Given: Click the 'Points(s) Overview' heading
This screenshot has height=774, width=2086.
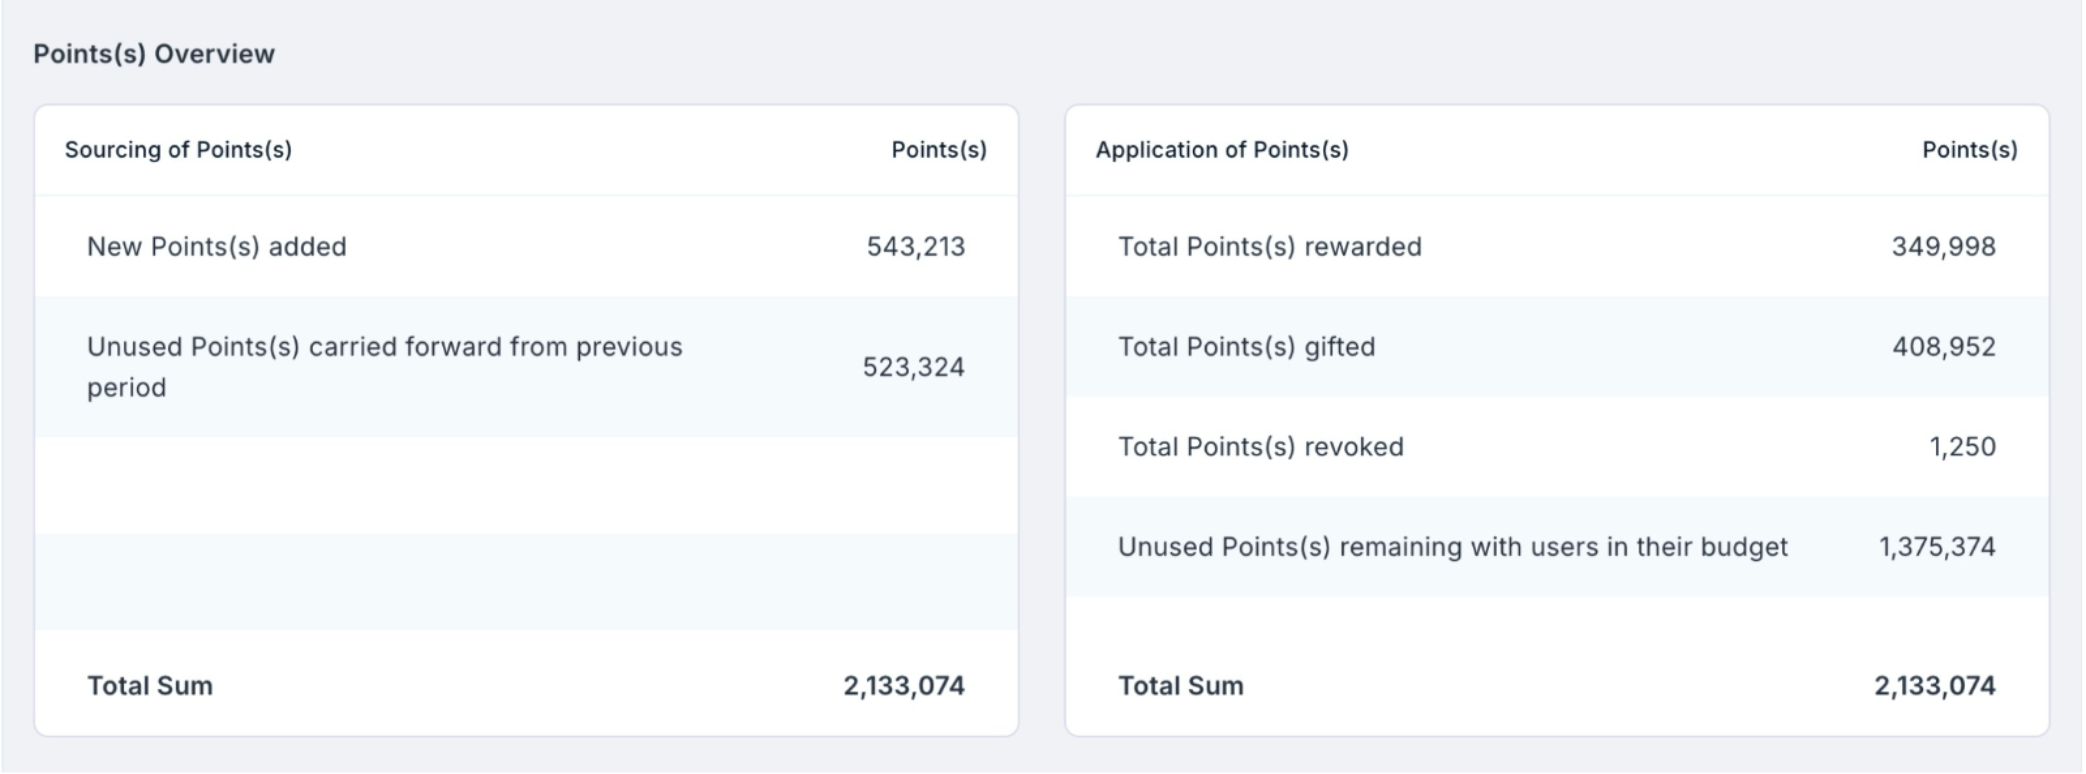Looking at the screenshot, I should tap(154, 54).
